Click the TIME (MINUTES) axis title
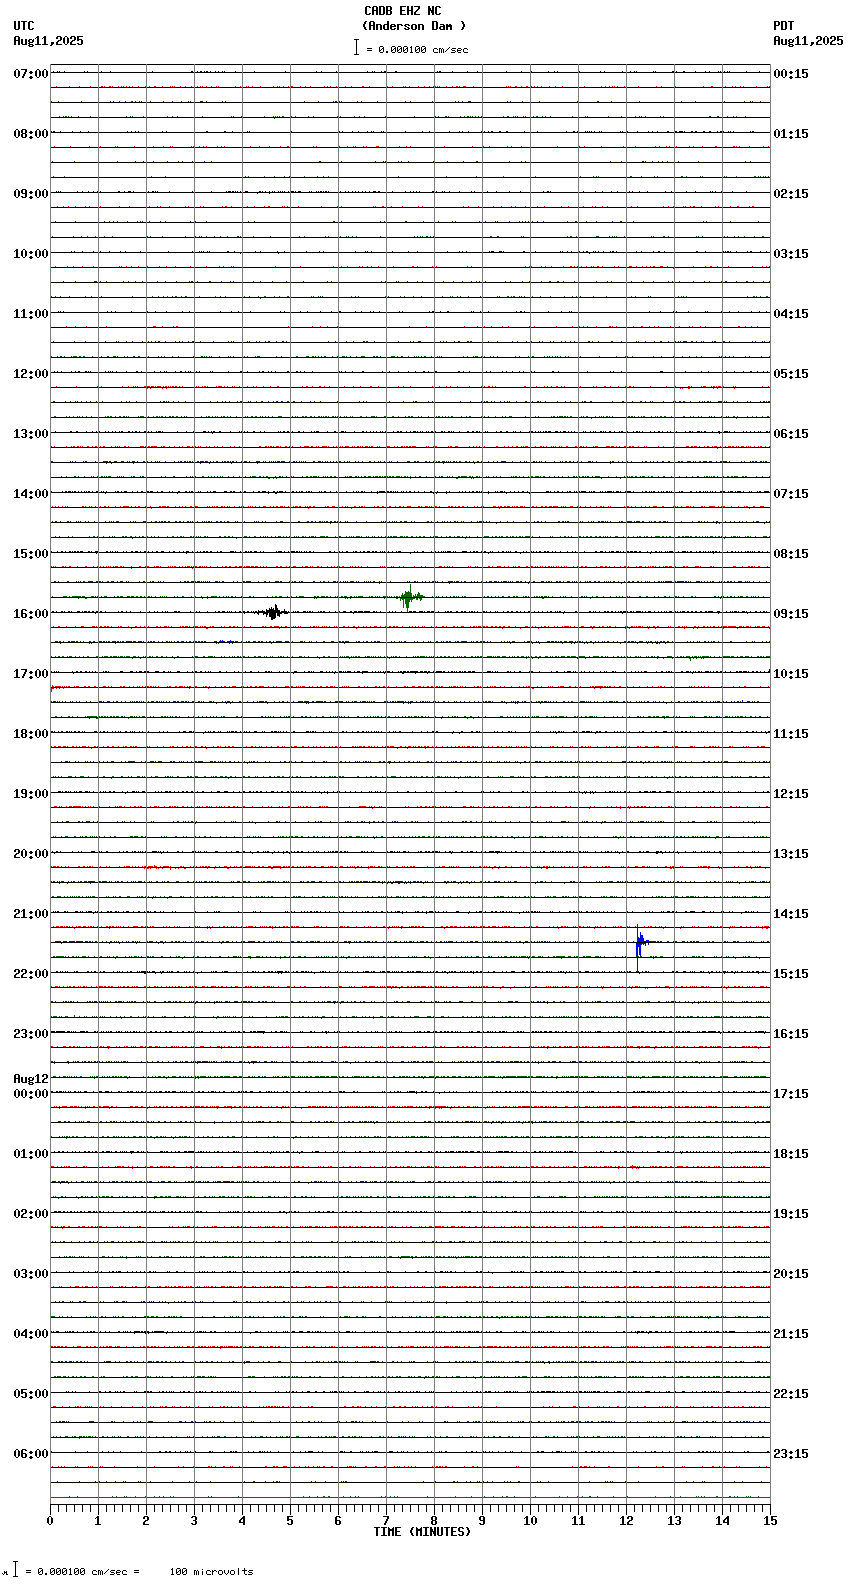This screenshot has height=1584, width=850. click(422, 1532)
